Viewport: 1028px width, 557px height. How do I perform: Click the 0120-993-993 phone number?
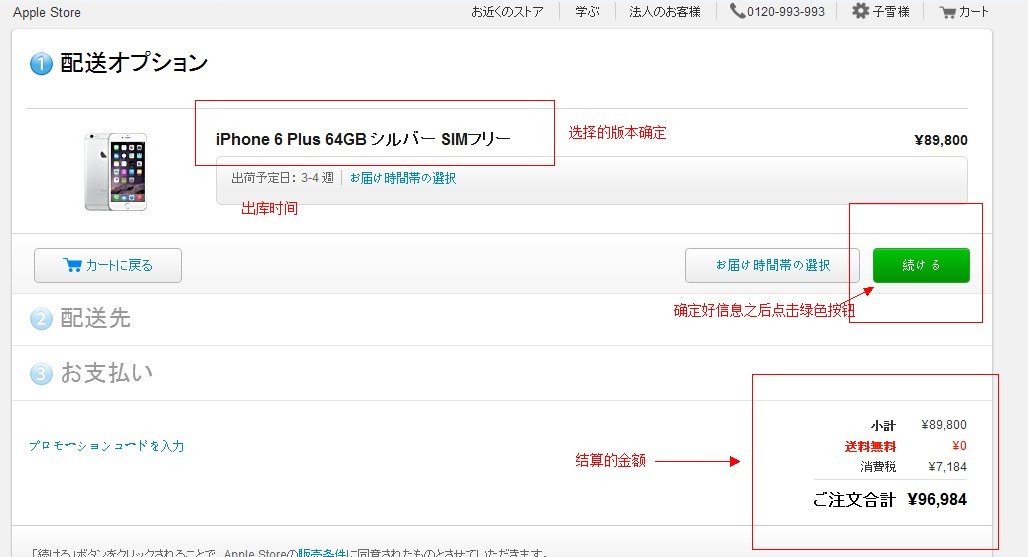786,12
